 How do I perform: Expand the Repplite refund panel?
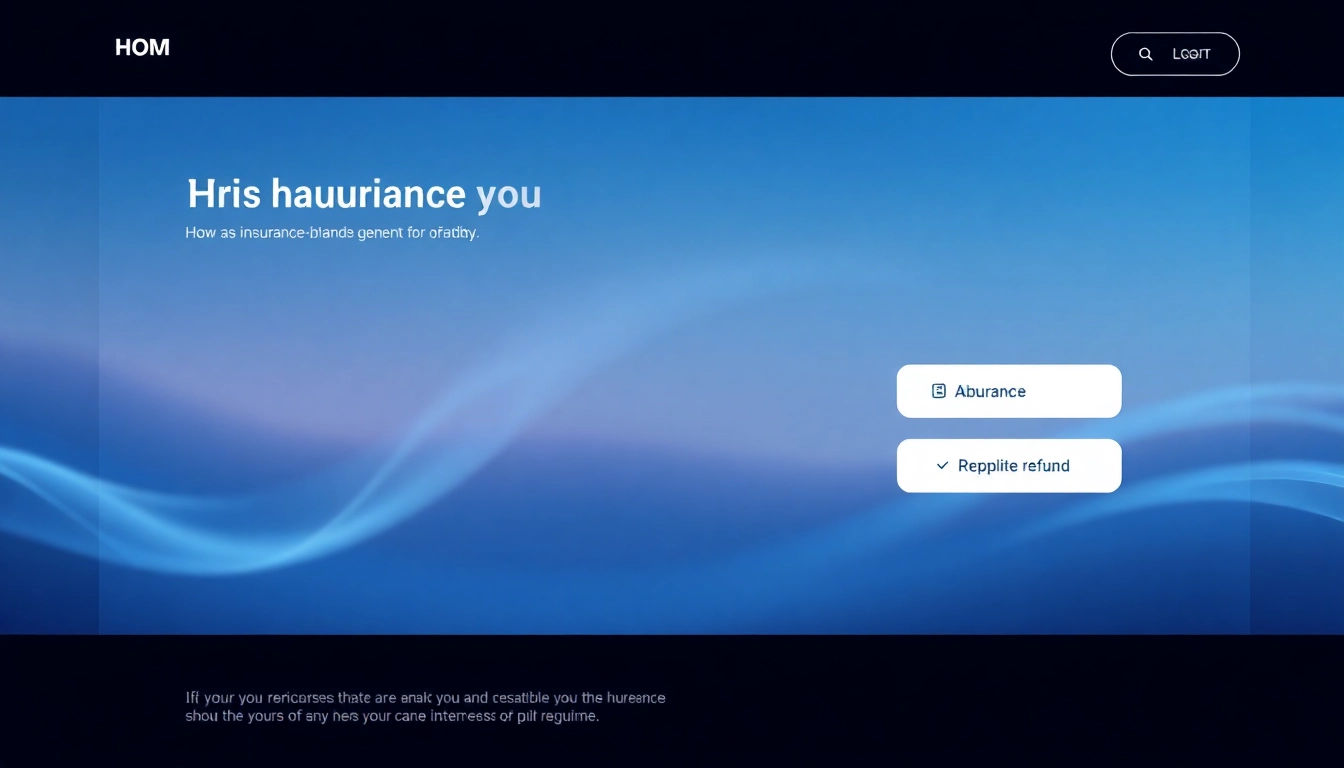pyautogui.click(x=1009, y=465)
